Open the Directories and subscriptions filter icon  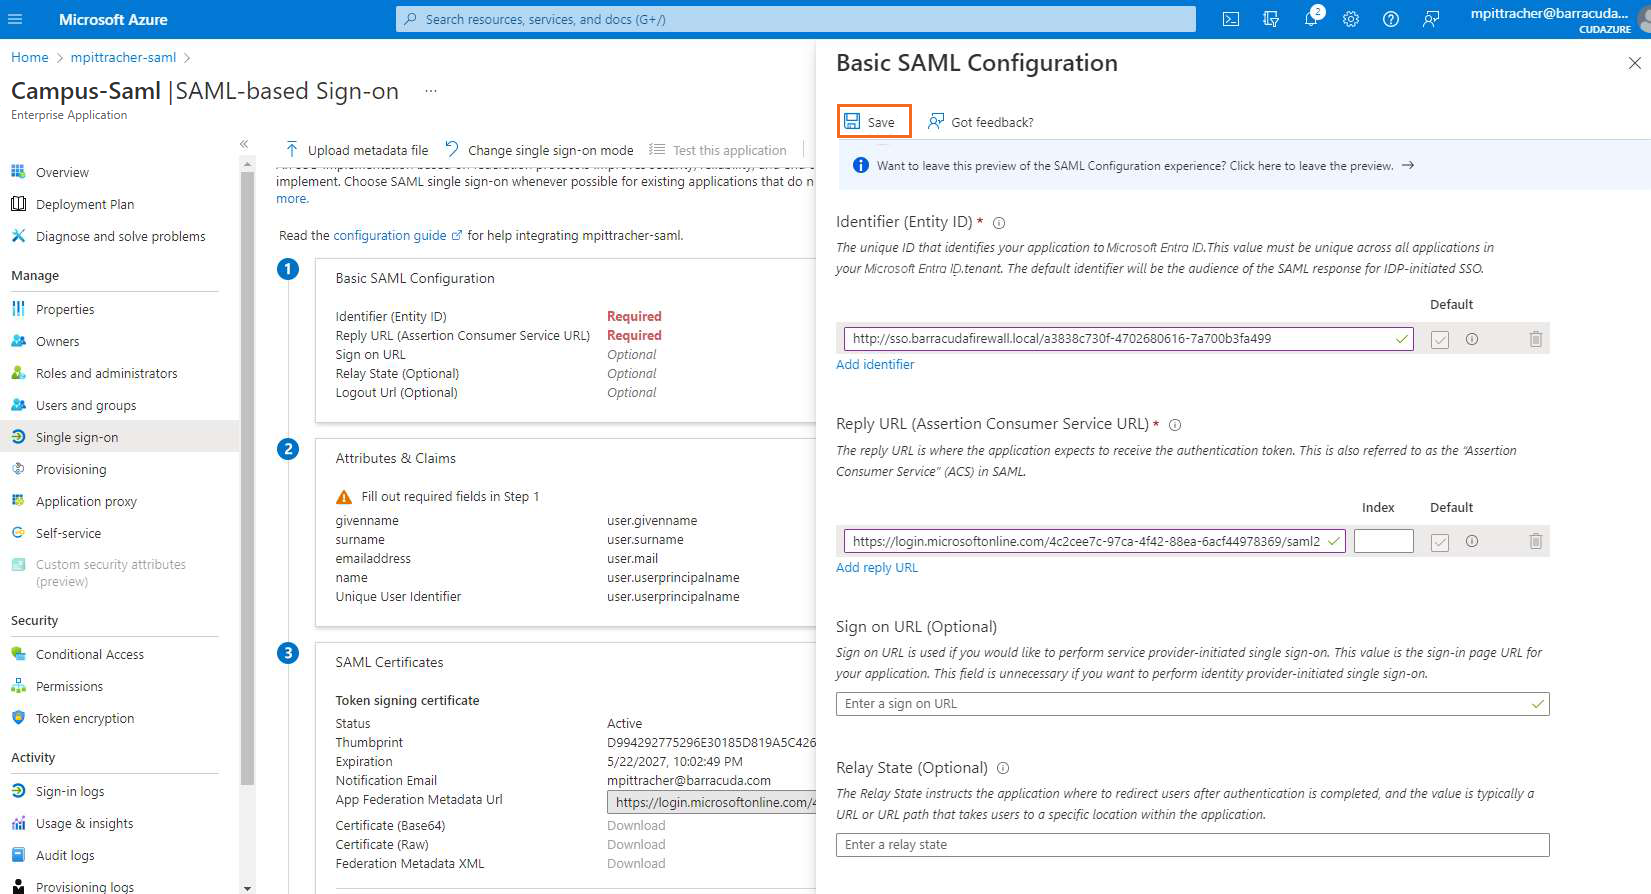1271,19
